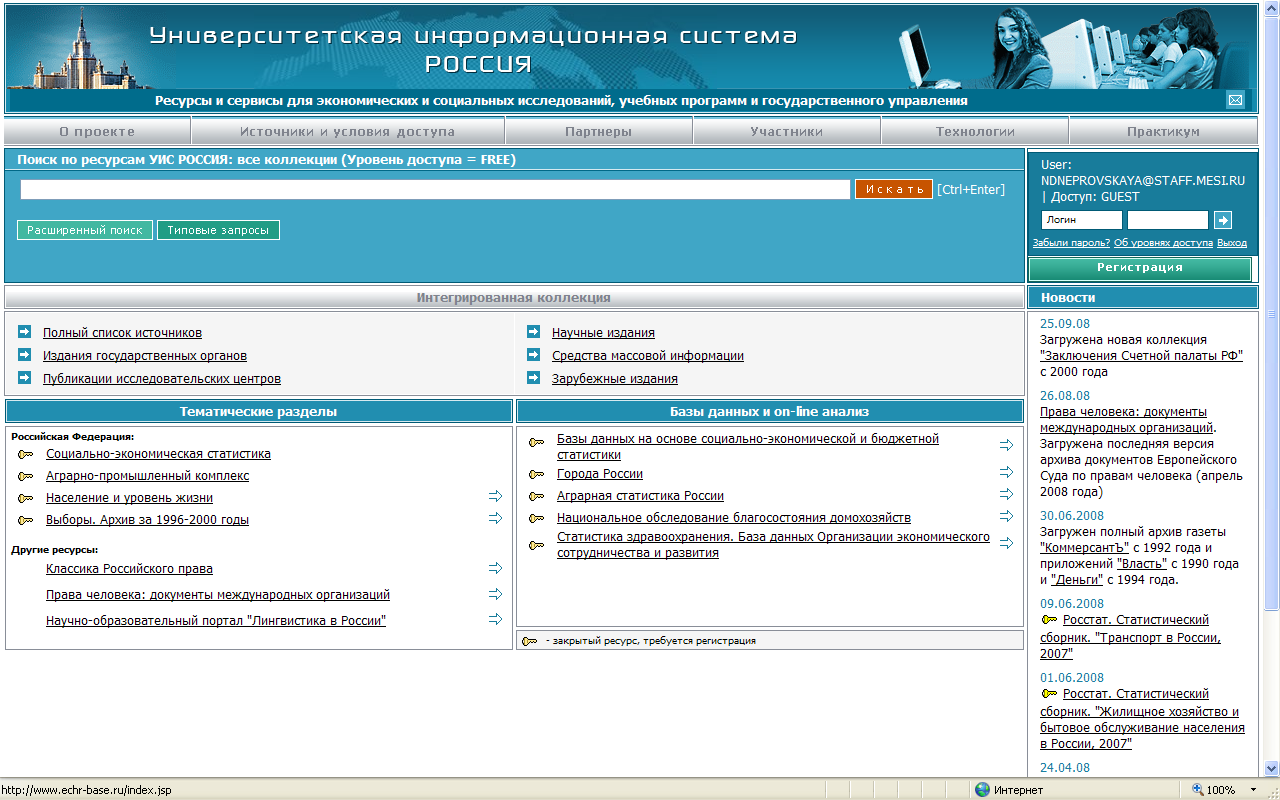Click key icon beside Транспорт в России news

click(x=1049, y=620)
